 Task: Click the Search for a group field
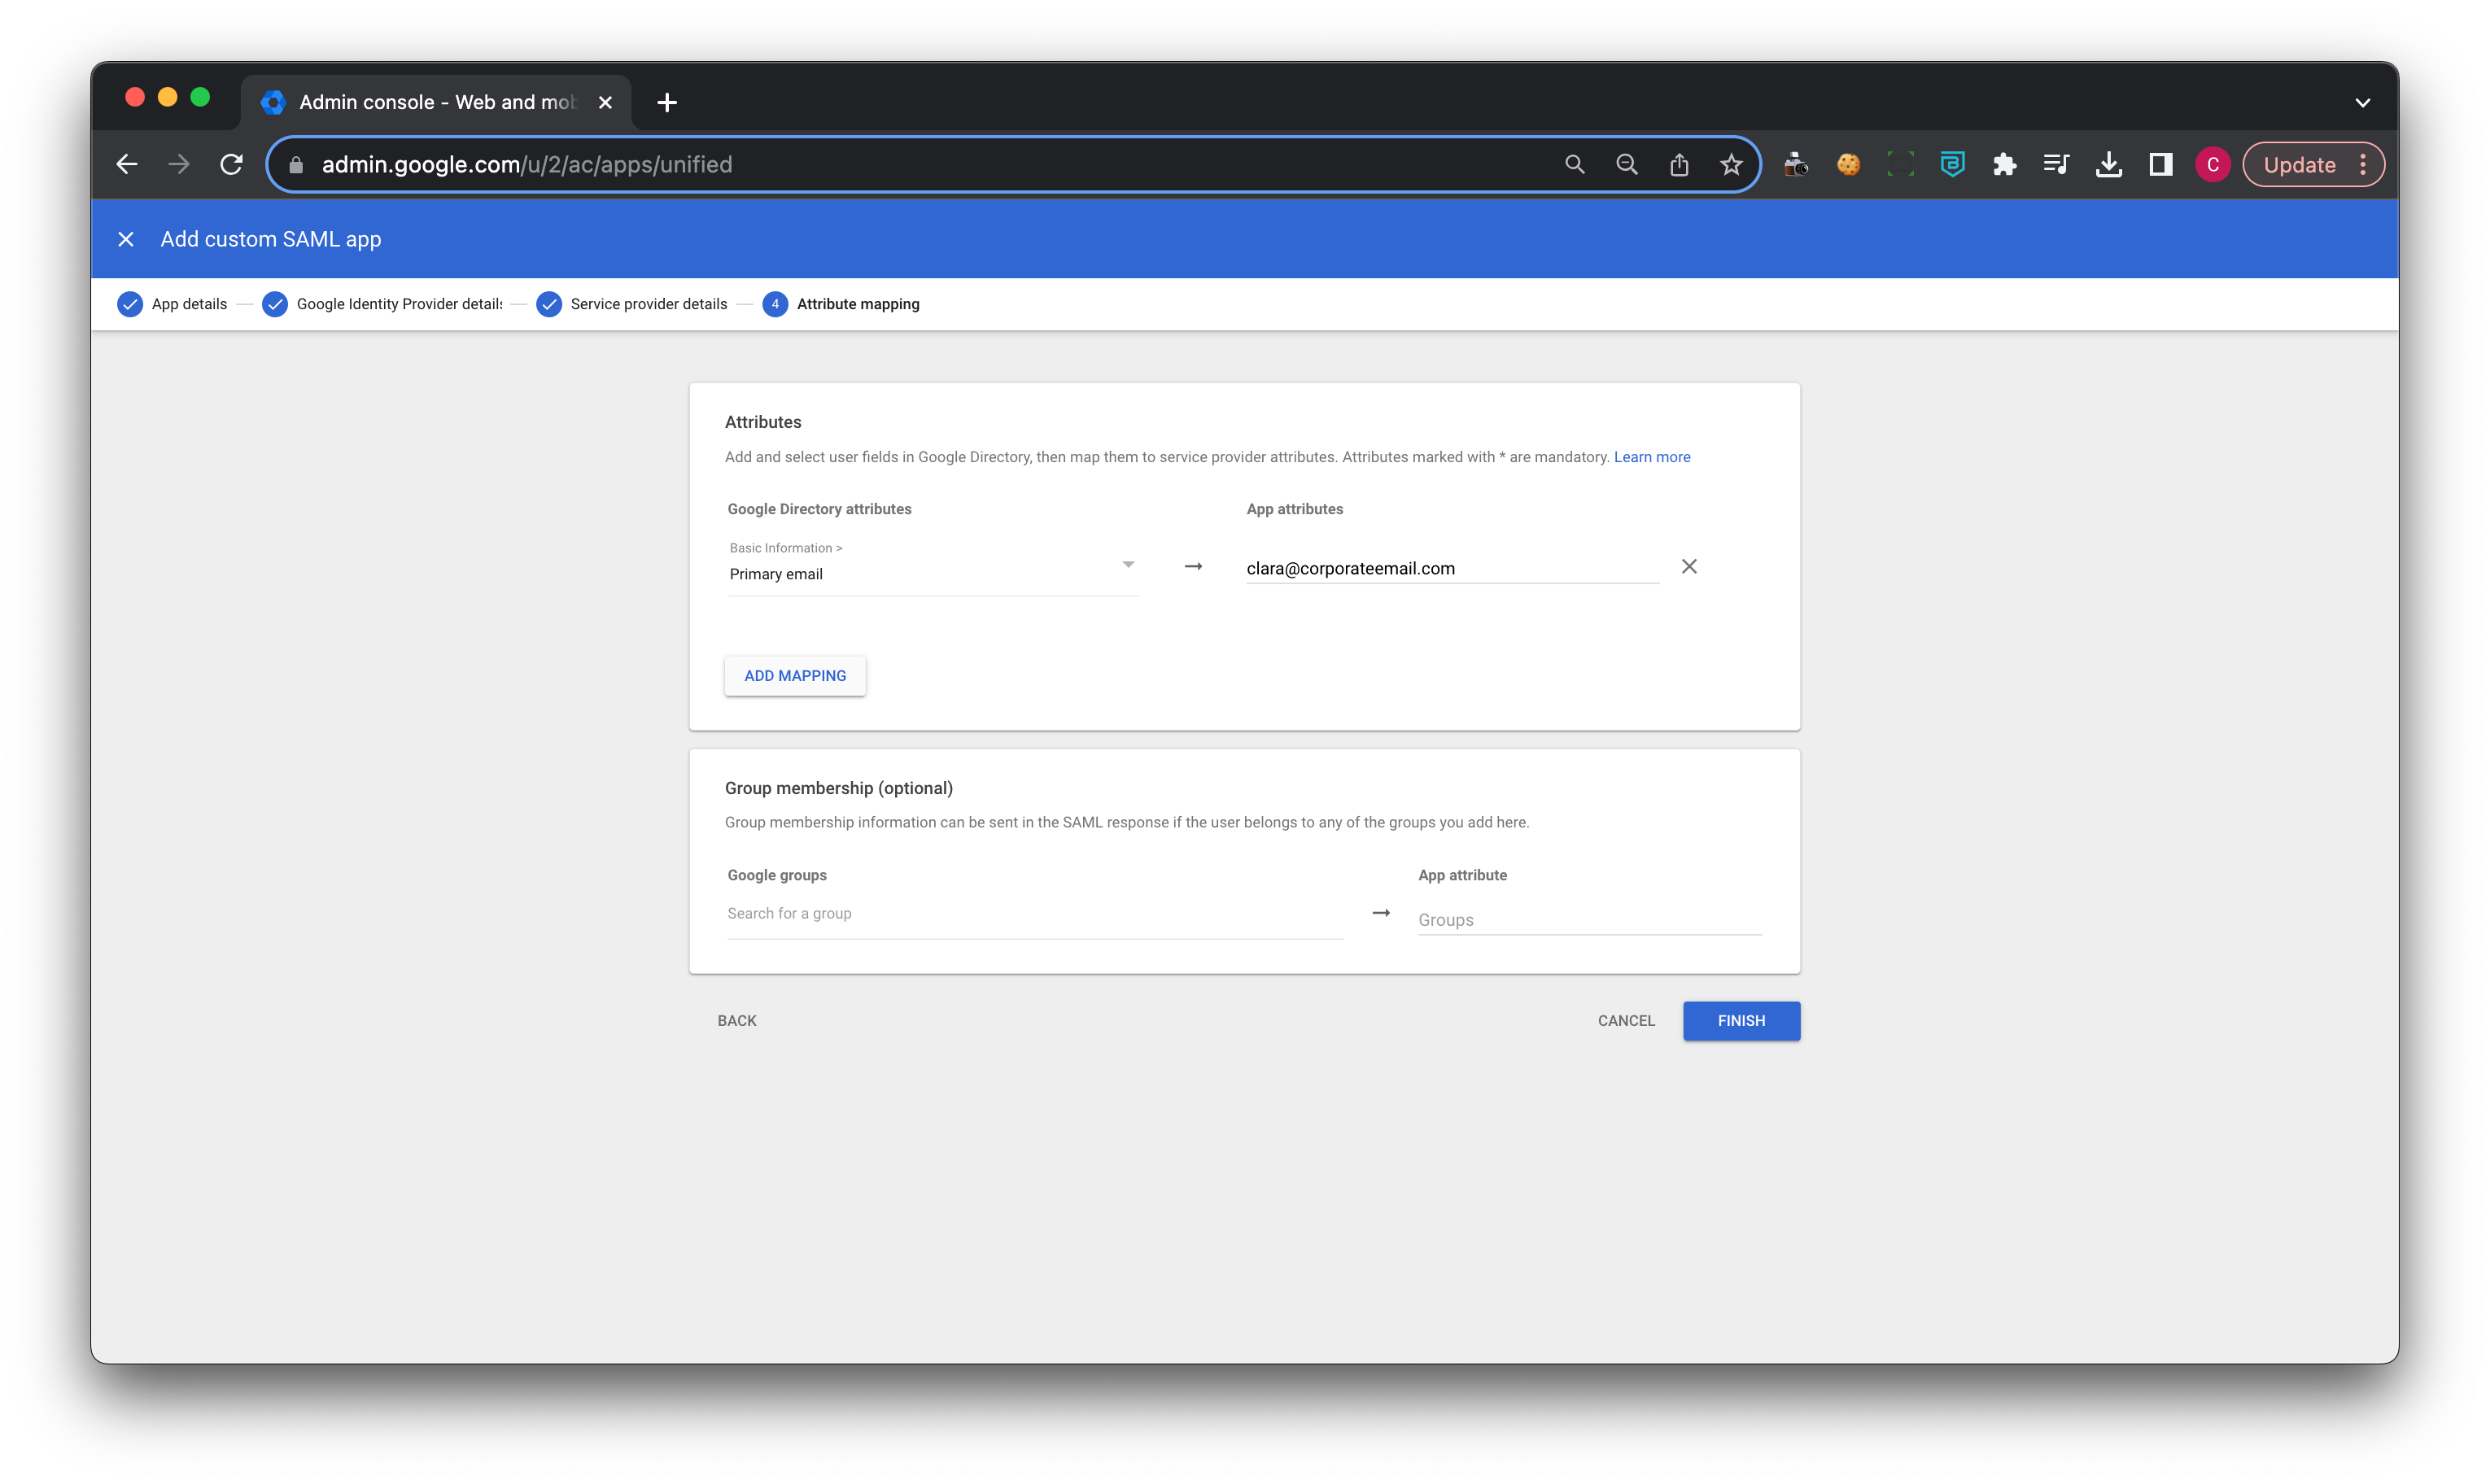click(1034, 914)
